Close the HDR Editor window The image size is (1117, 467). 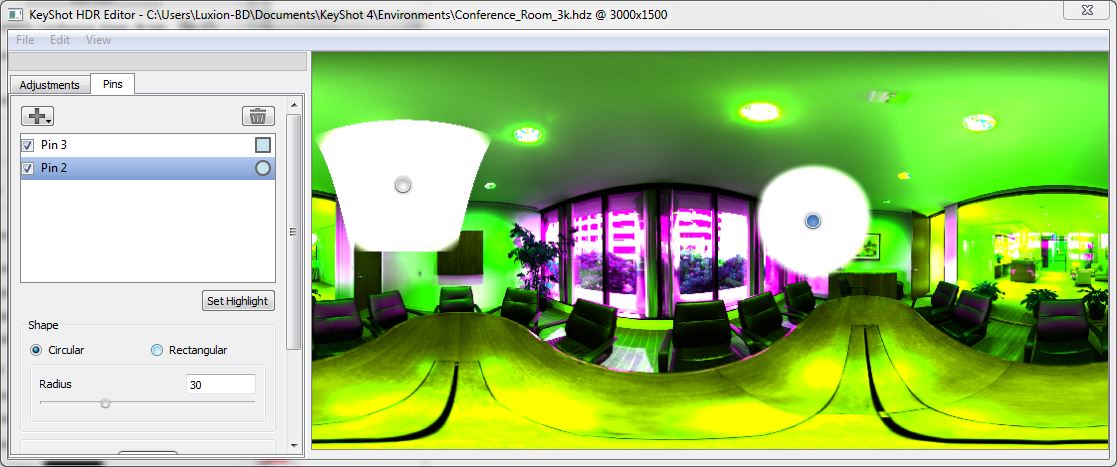click(x=1087, y=9)
